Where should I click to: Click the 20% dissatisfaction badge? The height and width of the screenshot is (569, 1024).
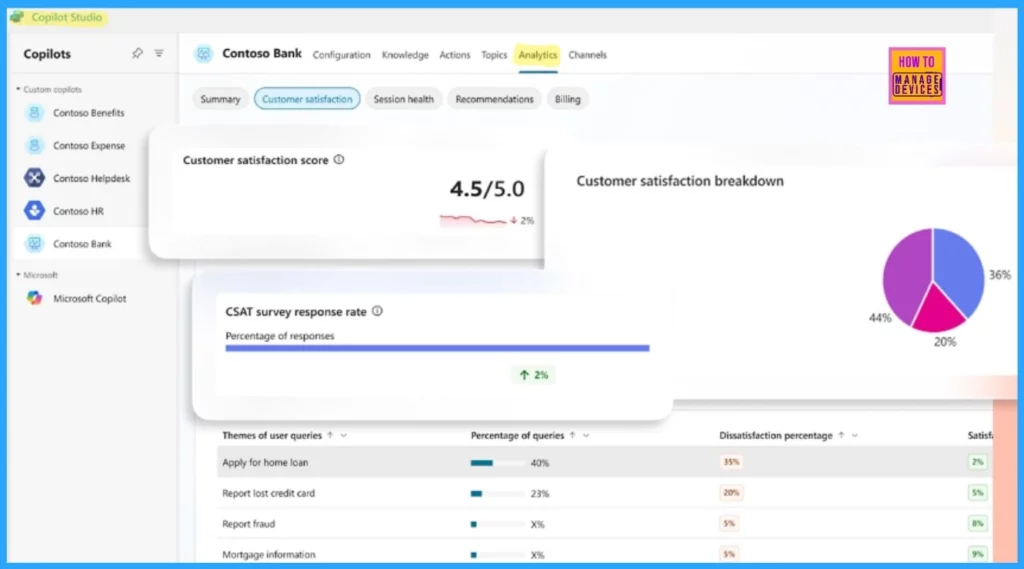(731, 493)
